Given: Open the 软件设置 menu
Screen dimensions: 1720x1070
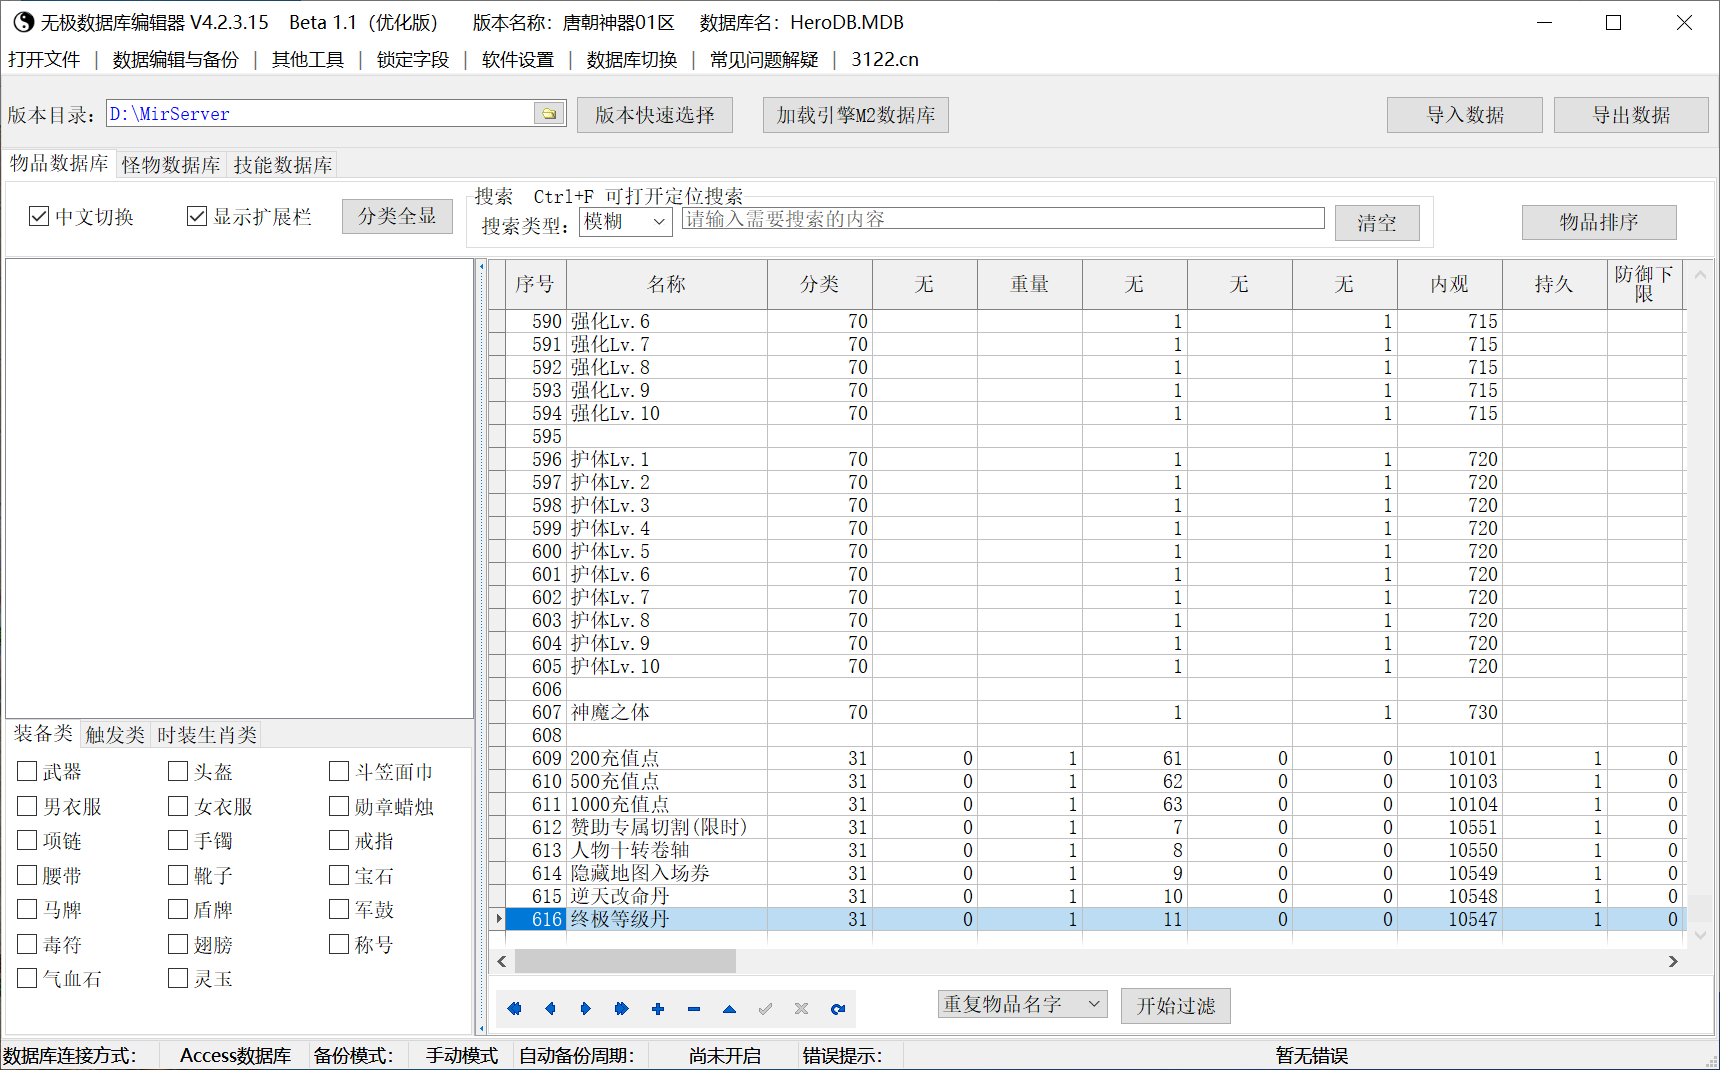Looking at the screenshot, I should [x=518, y=60].
